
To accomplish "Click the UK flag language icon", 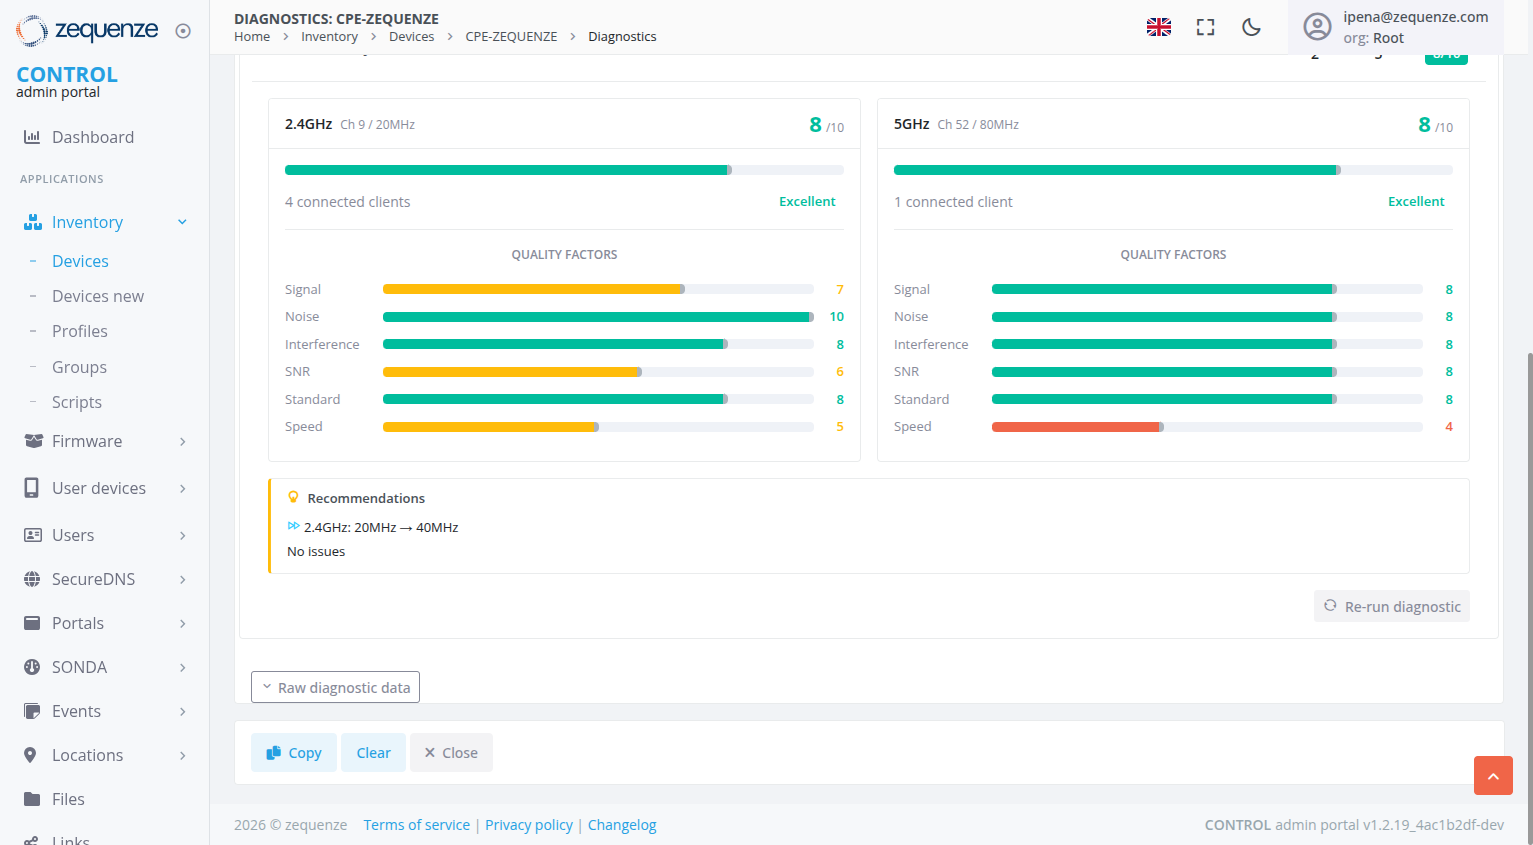I will point(1158,27).
